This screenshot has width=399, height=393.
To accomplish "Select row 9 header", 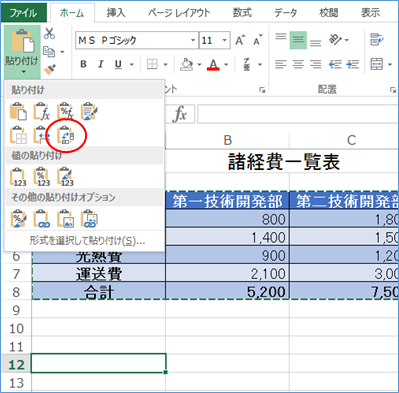I will (16, 310).
